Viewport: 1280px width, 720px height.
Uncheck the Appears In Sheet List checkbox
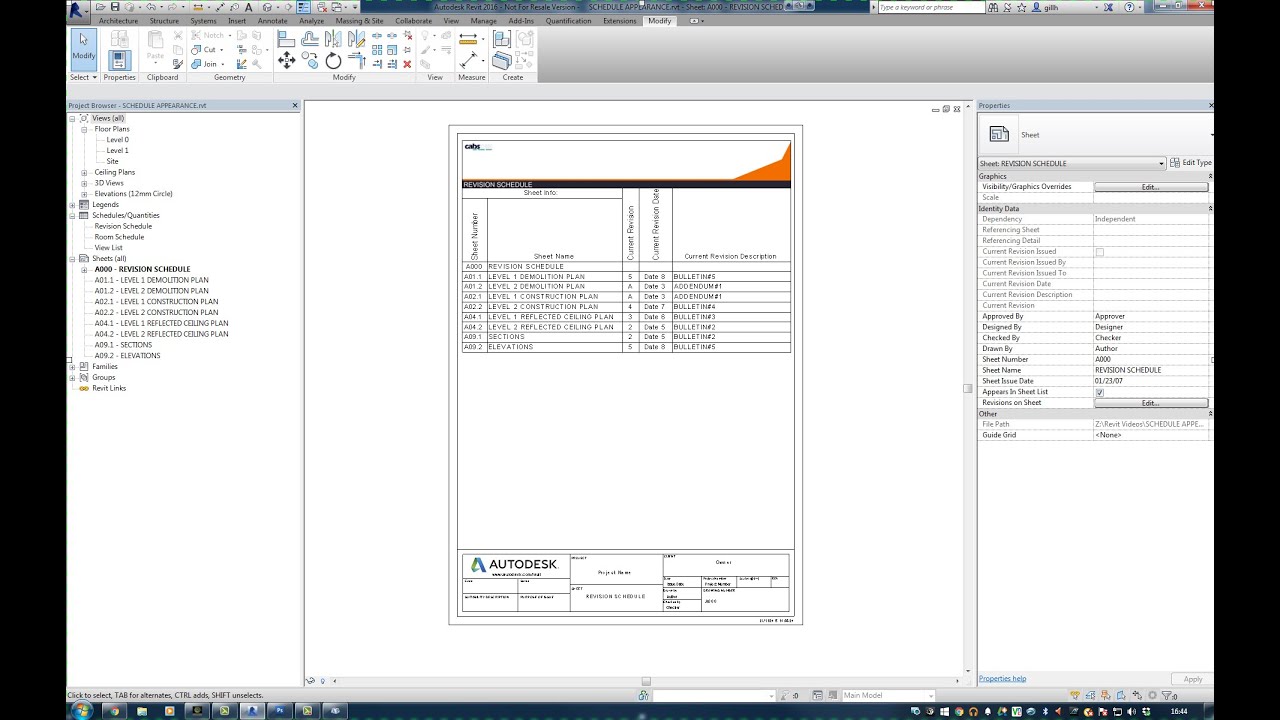point(1100,391)
